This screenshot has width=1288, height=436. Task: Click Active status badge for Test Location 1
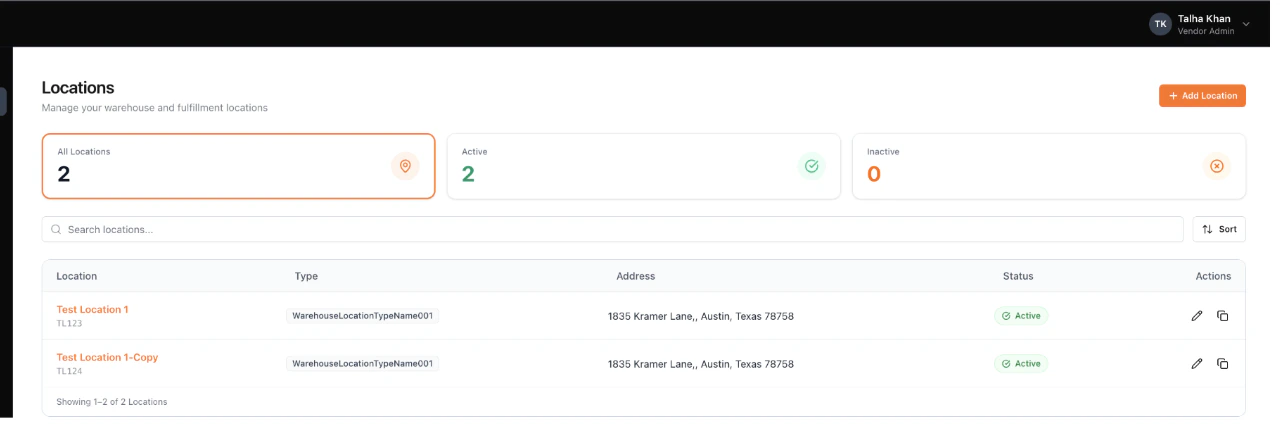pos(1021,316)
